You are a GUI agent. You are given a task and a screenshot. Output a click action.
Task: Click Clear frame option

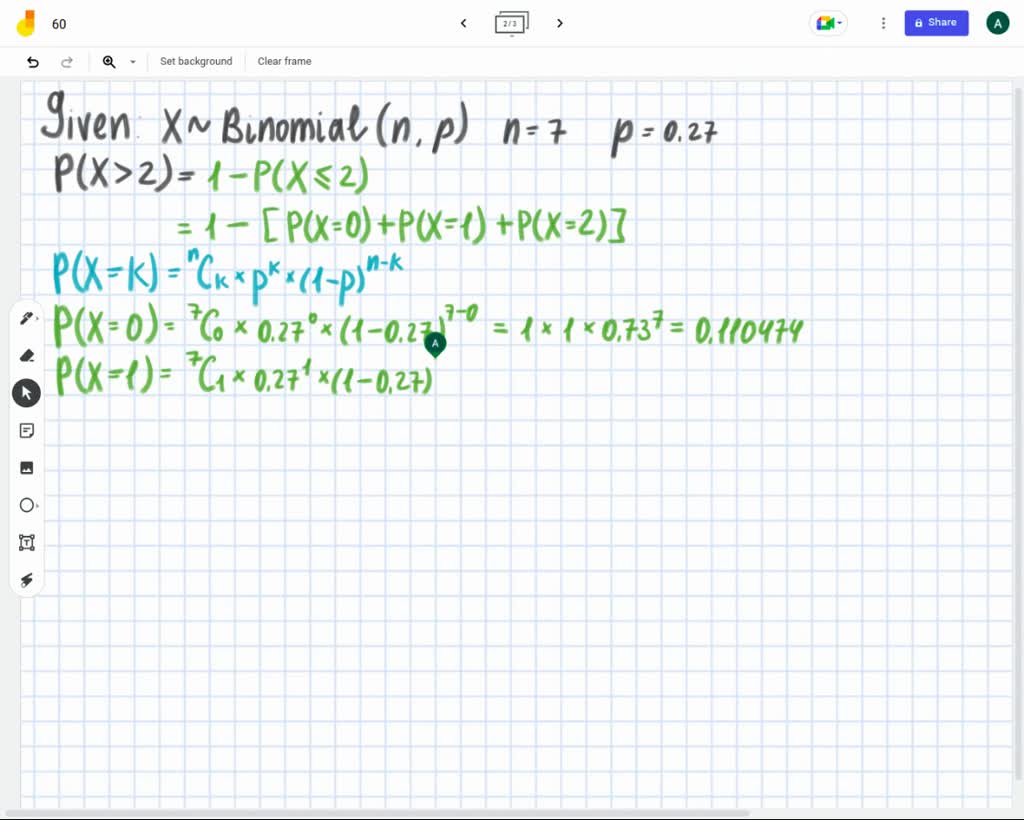pos(284,61)
